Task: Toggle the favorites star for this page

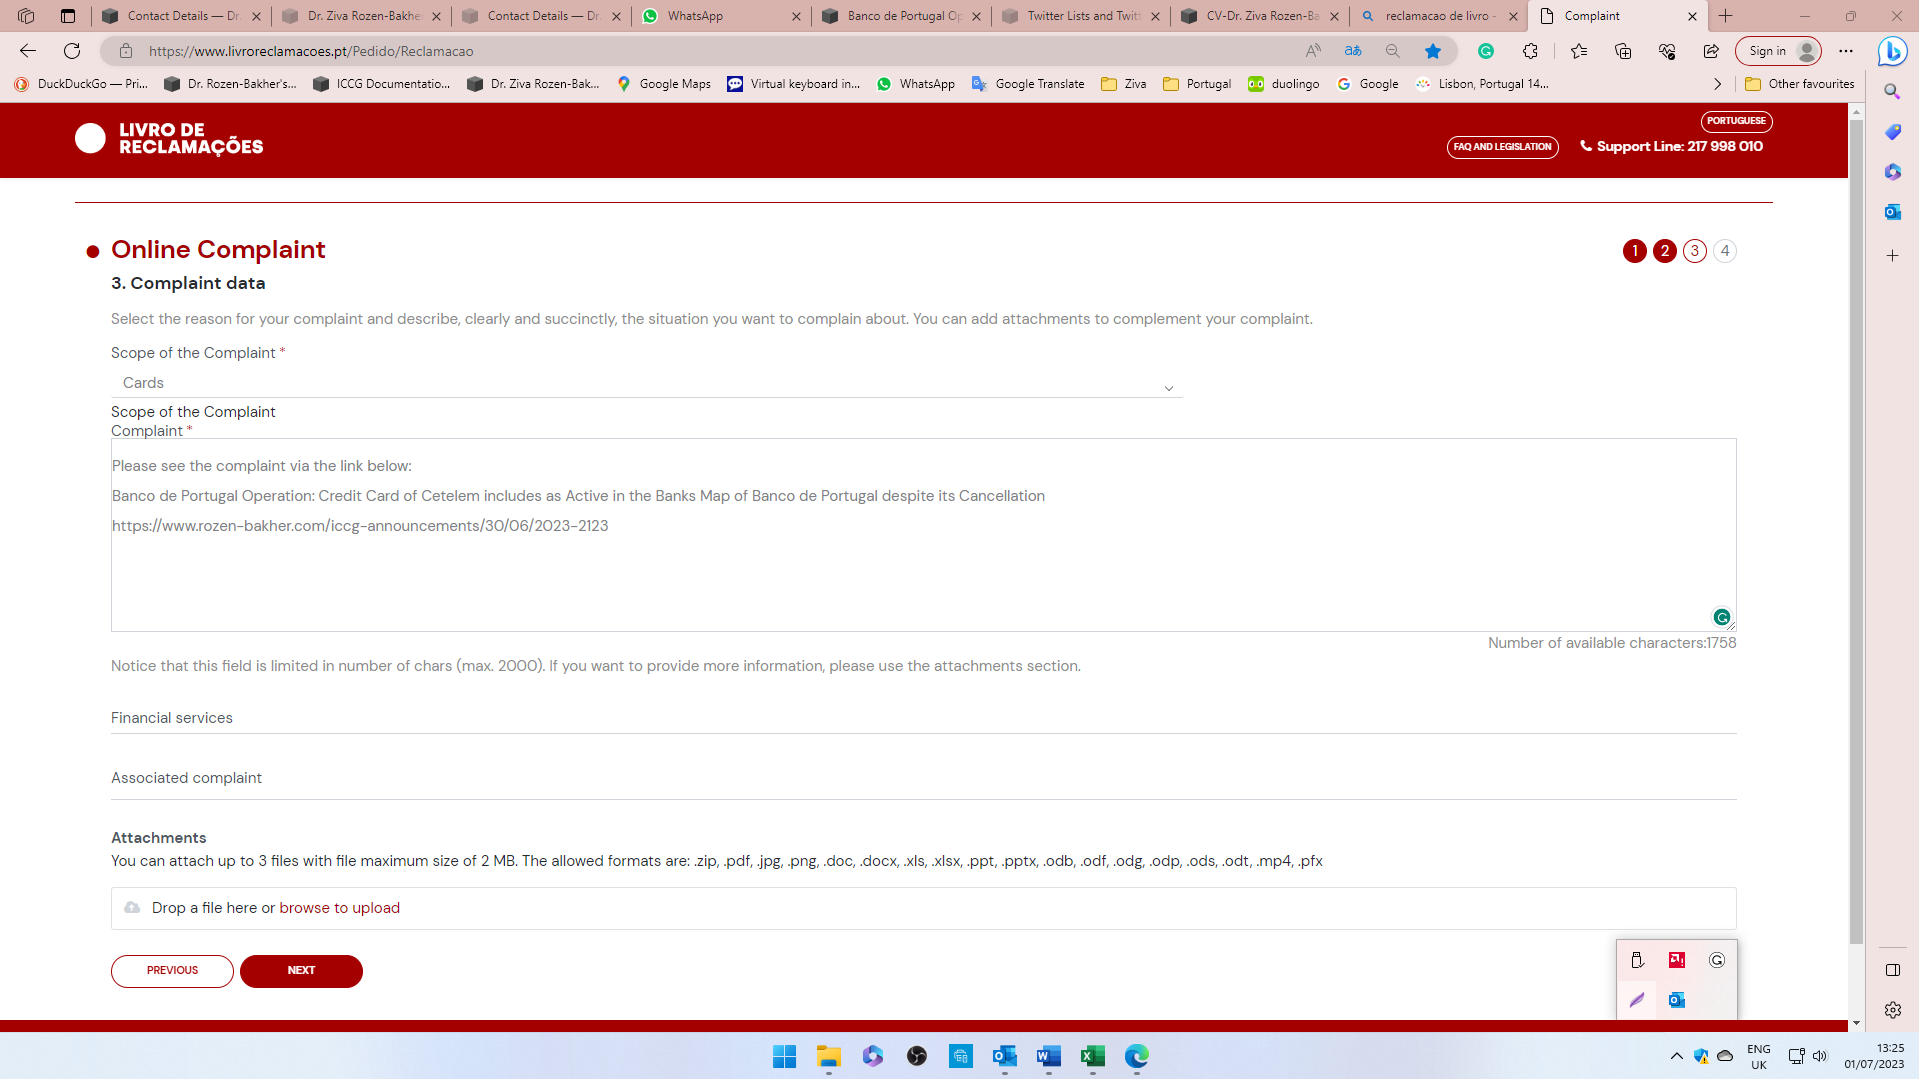Action: click(1433, 50)
